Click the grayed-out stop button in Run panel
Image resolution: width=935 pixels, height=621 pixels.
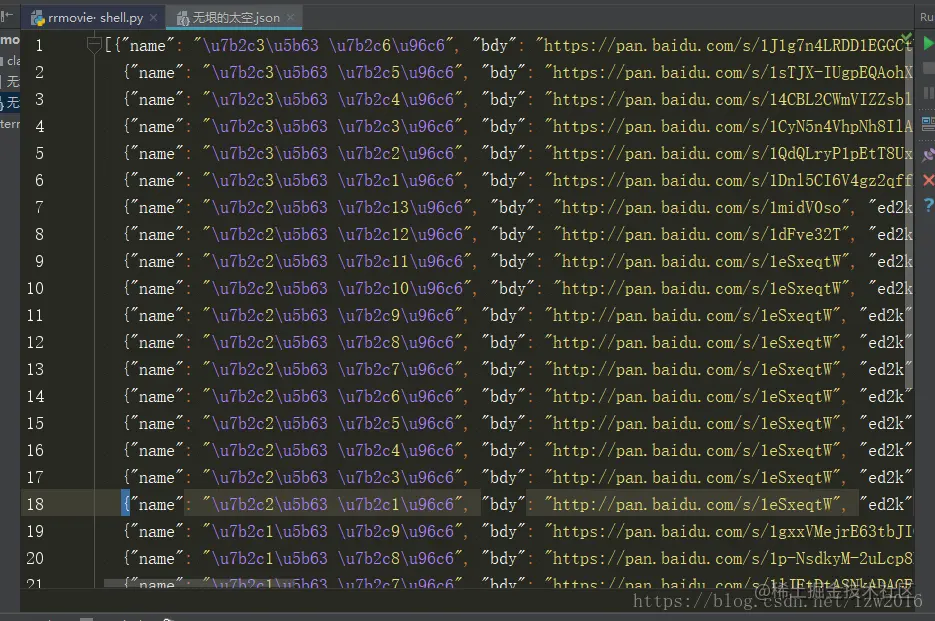[928, 66]
